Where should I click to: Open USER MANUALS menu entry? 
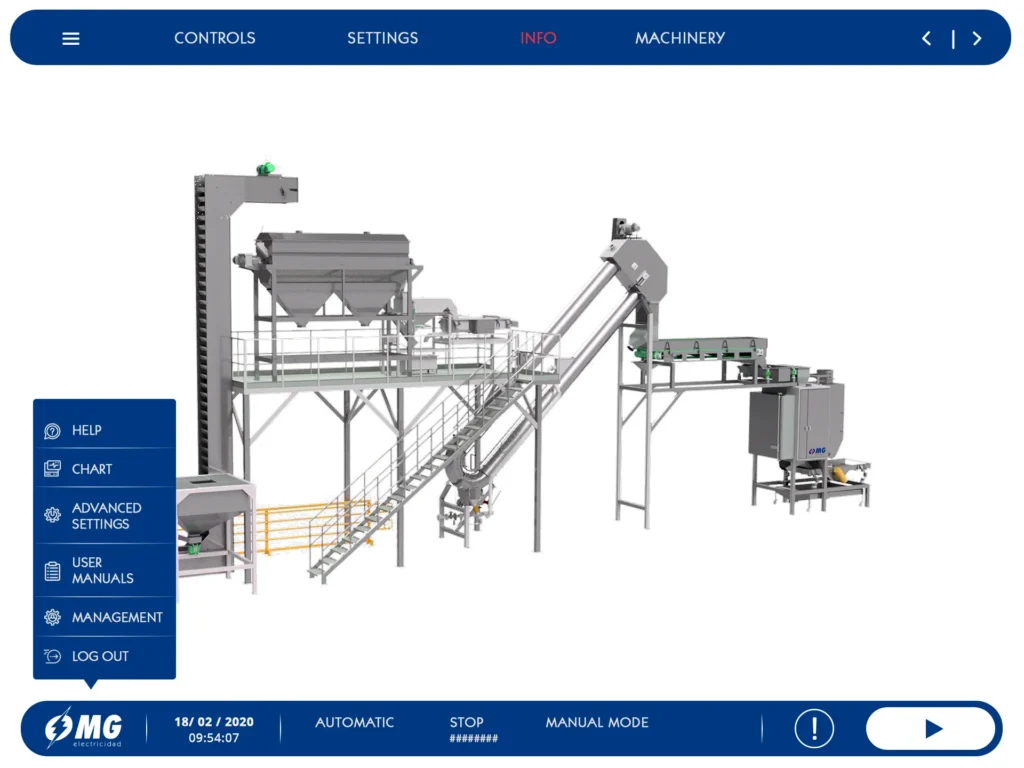pos(104,570)
